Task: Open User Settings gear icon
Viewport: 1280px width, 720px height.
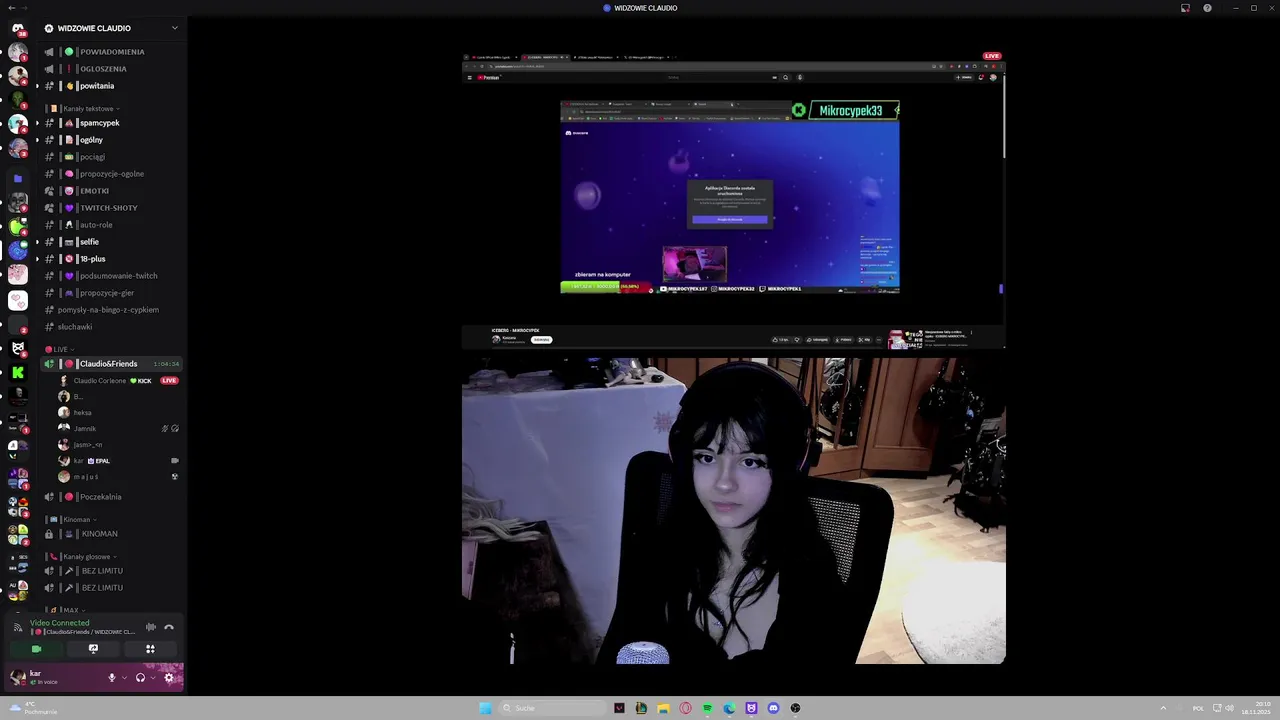Action: pos(168,677)
